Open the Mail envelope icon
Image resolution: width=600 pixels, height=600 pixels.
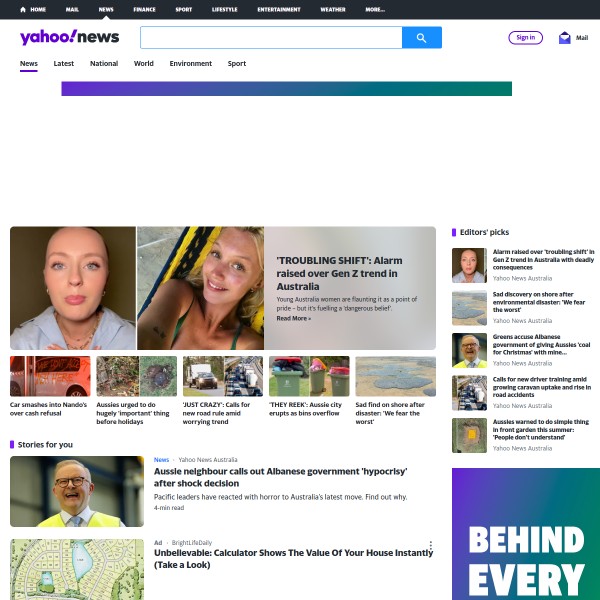[564, 38]
